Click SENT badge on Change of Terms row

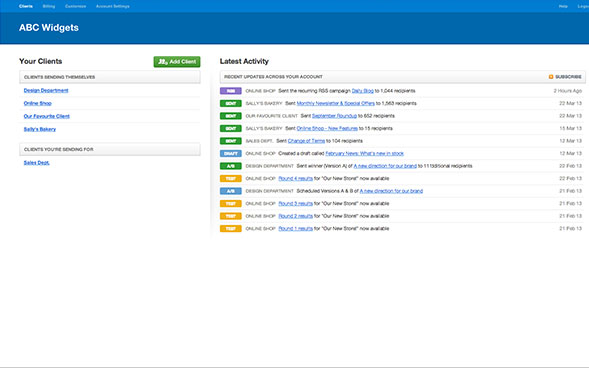tap(231, 141)
